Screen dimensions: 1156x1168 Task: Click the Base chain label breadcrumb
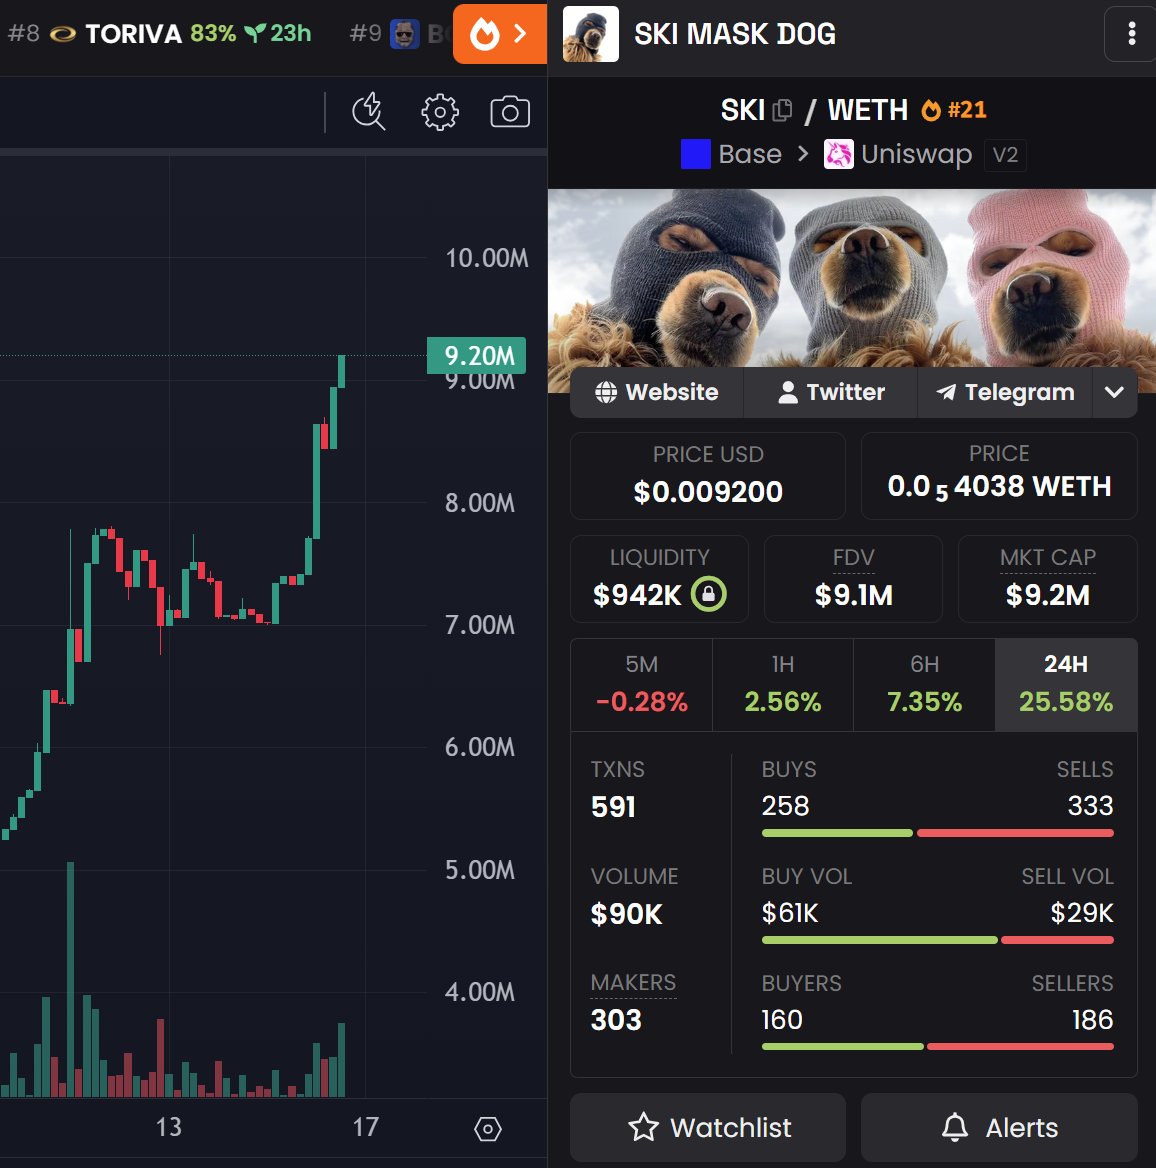tap(749, 154)
